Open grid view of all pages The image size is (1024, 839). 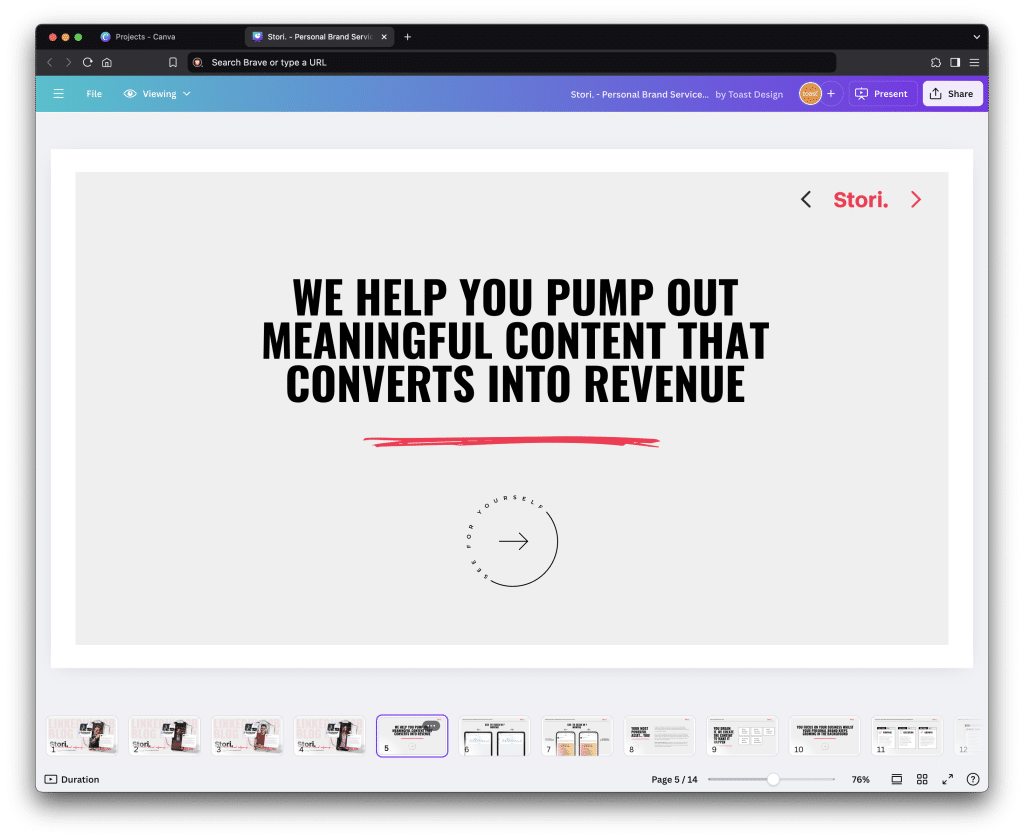click(922, 779)
